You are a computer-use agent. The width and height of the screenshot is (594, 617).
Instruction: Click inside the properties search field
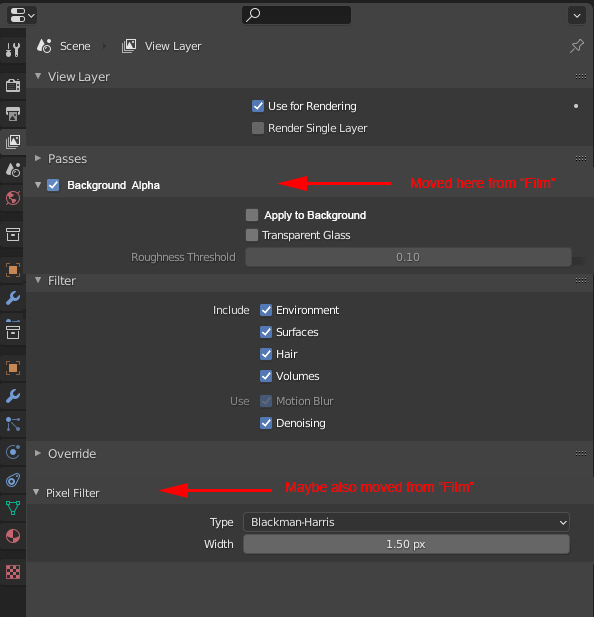296,15
